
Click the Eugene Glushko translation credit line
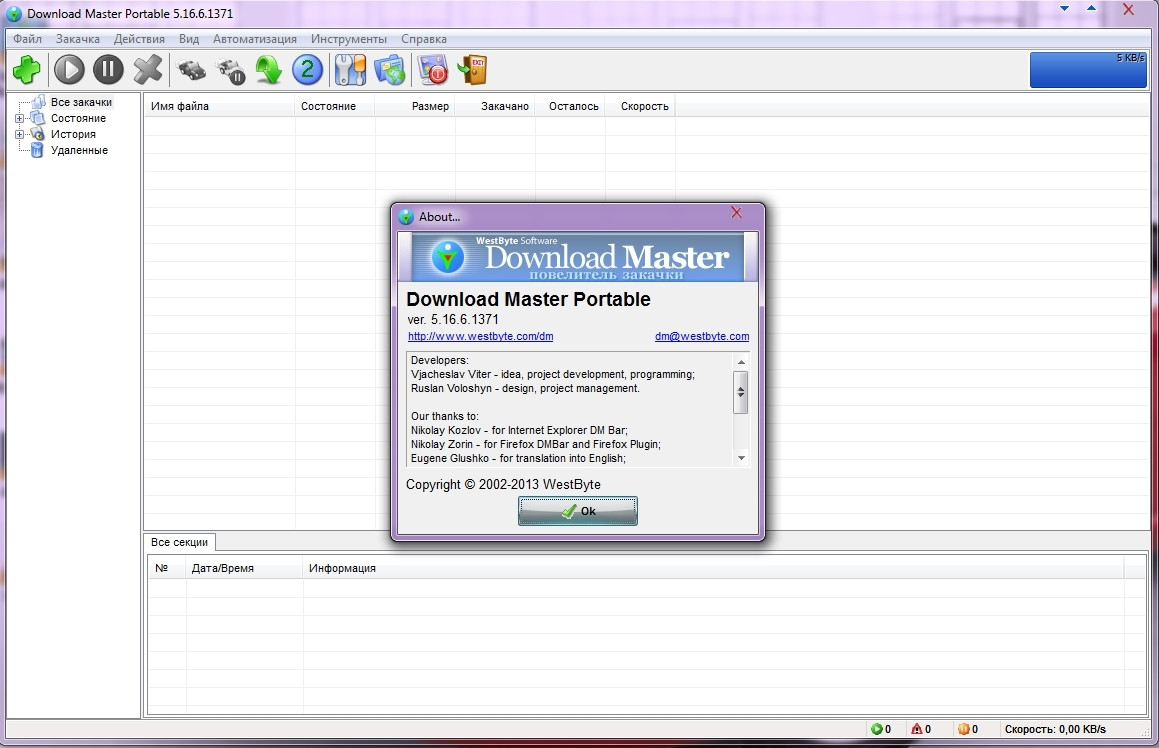click(x=518, y=458)
